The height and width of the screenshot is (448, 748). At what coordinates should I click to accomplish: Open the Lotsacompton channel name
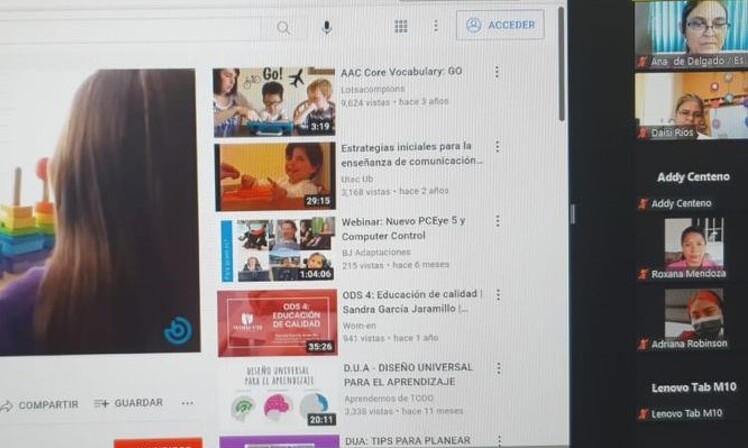point(373,89)
